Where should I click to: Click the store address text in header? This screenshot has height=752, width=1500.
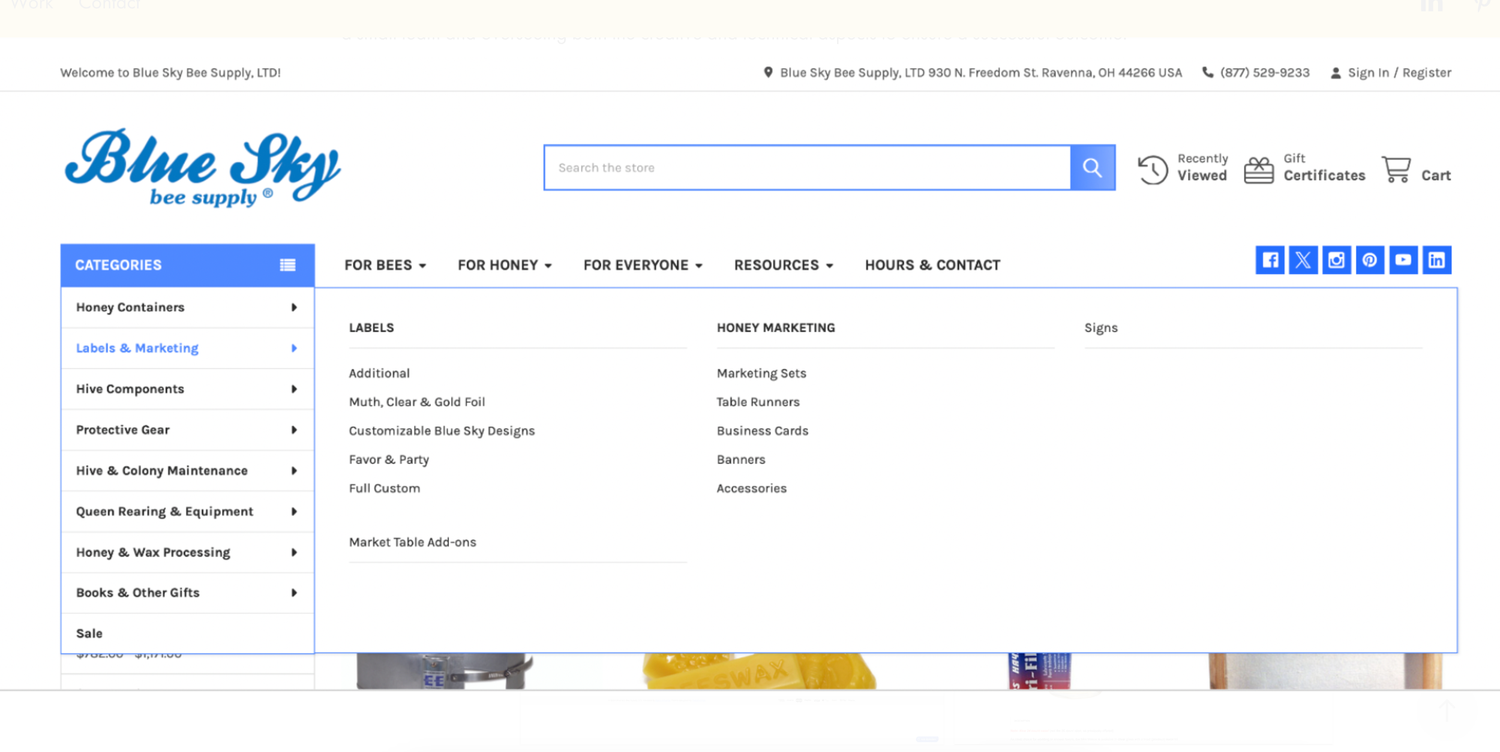(x=981, y=73)
